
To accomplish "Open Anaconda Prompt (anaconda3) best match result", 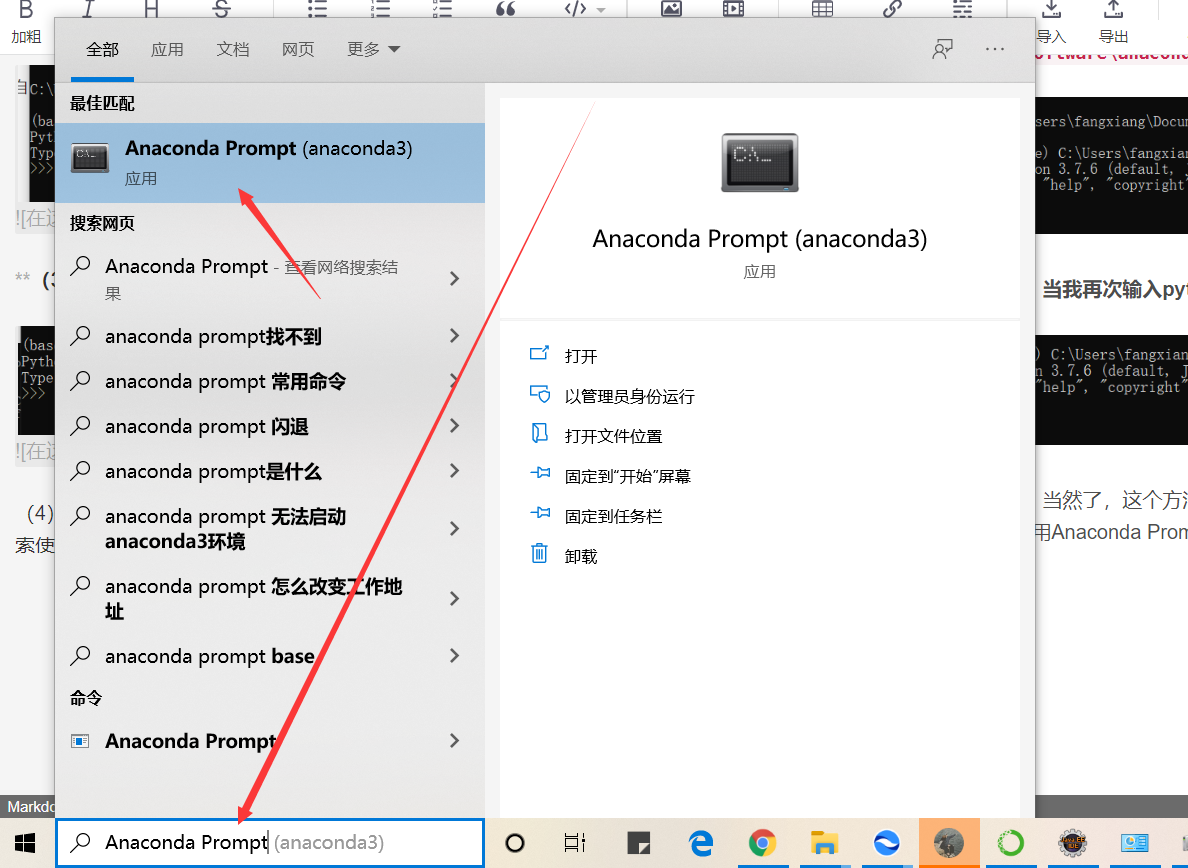I will [270, 163].
